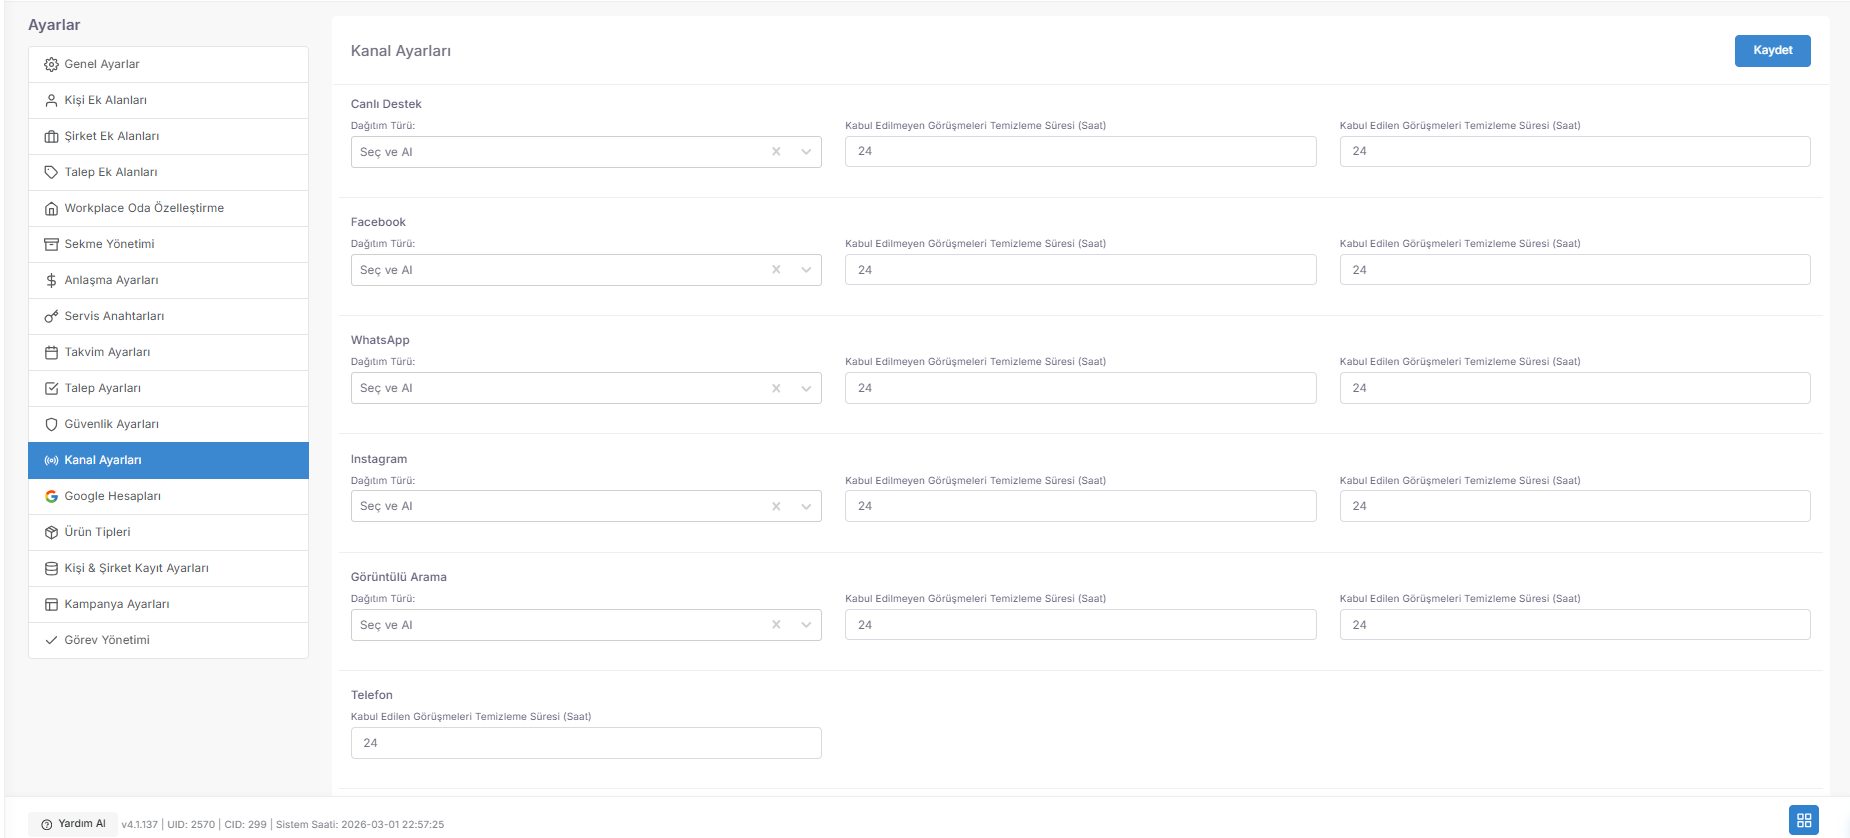
Task: Expand Instagram Dağıtım Türü dropdown arrow
Action: coord(806,506)
